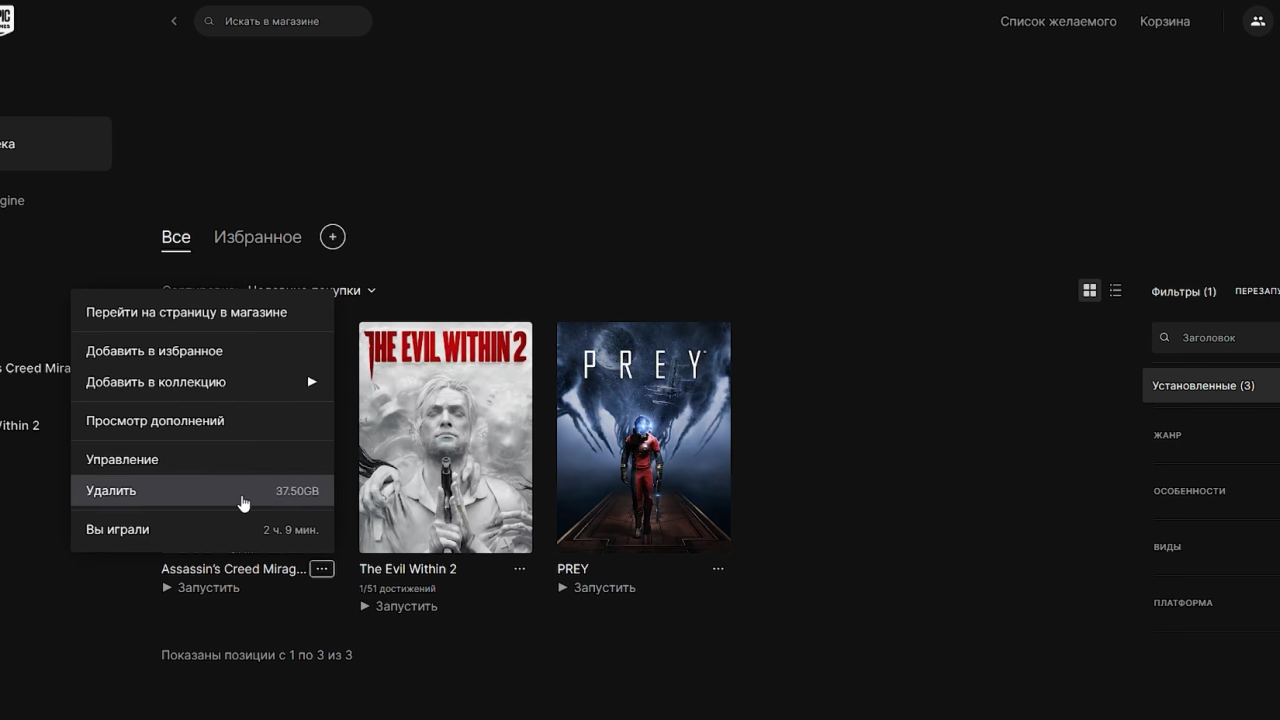
Task: Switch to the Все tab
Action: click(176, 237)
